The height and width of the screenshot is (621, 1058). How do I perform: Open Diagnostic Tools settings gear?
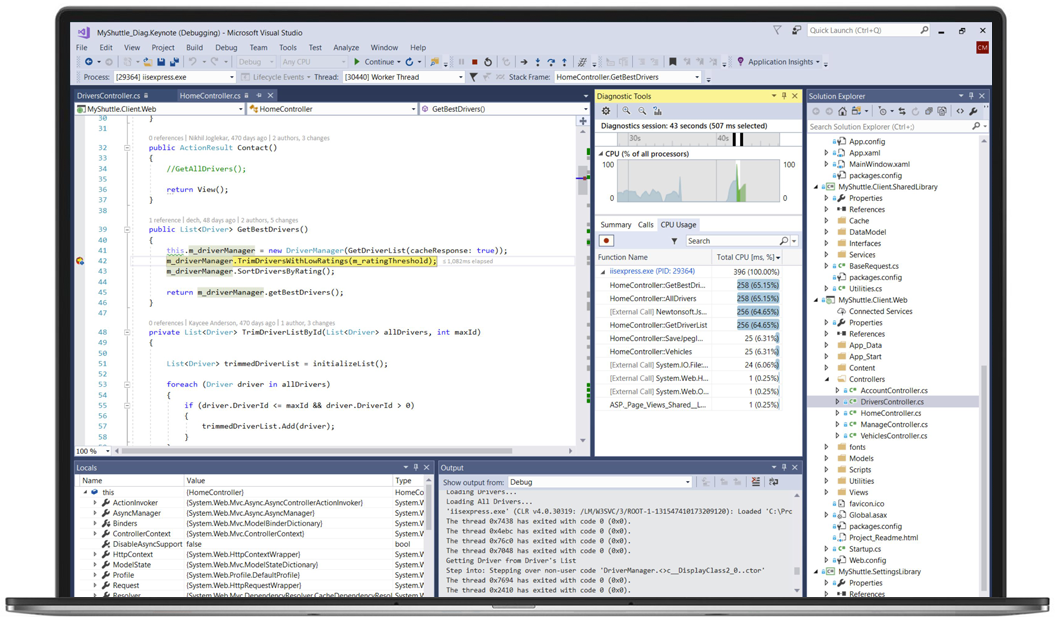pos(606,111)
